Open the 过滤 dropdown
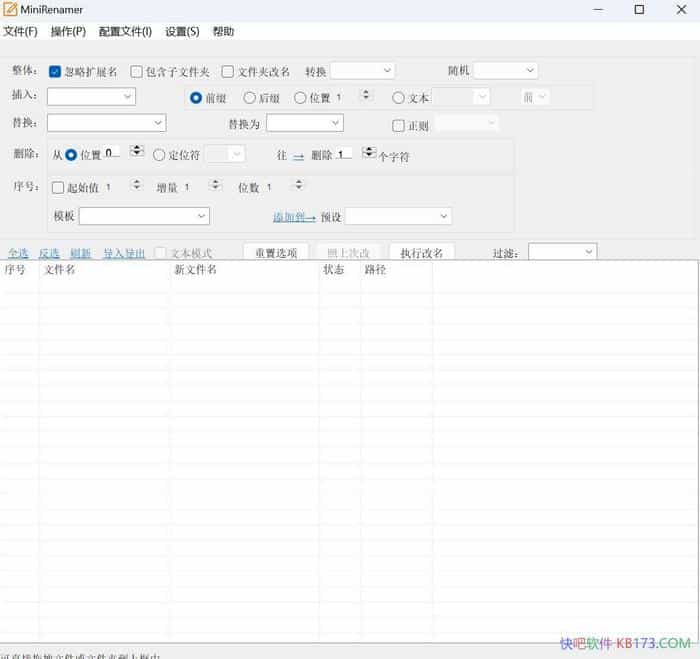This screenshot has width=700, height=659. [x=562, y=252]
